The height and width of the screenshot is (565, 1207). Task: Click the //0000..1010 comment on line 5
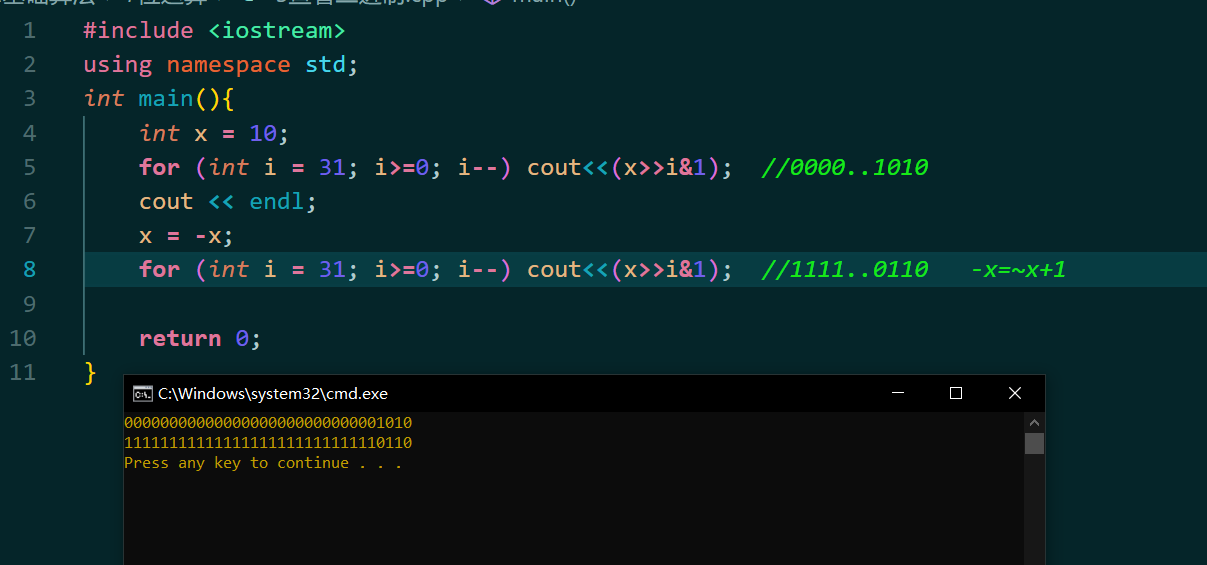844,167
